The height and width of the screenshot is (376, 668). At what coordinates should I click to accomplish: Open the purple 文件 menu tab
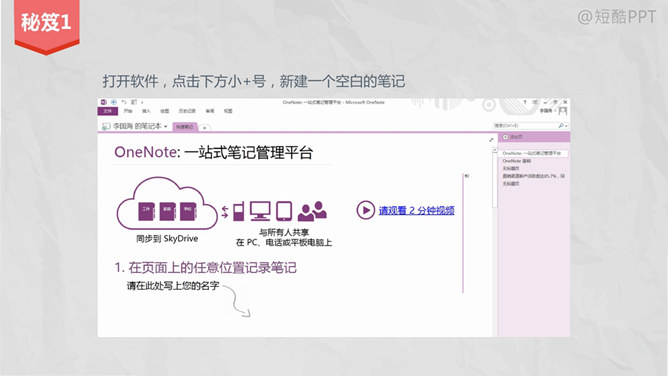pyautogui.click(x=108, y=111)
